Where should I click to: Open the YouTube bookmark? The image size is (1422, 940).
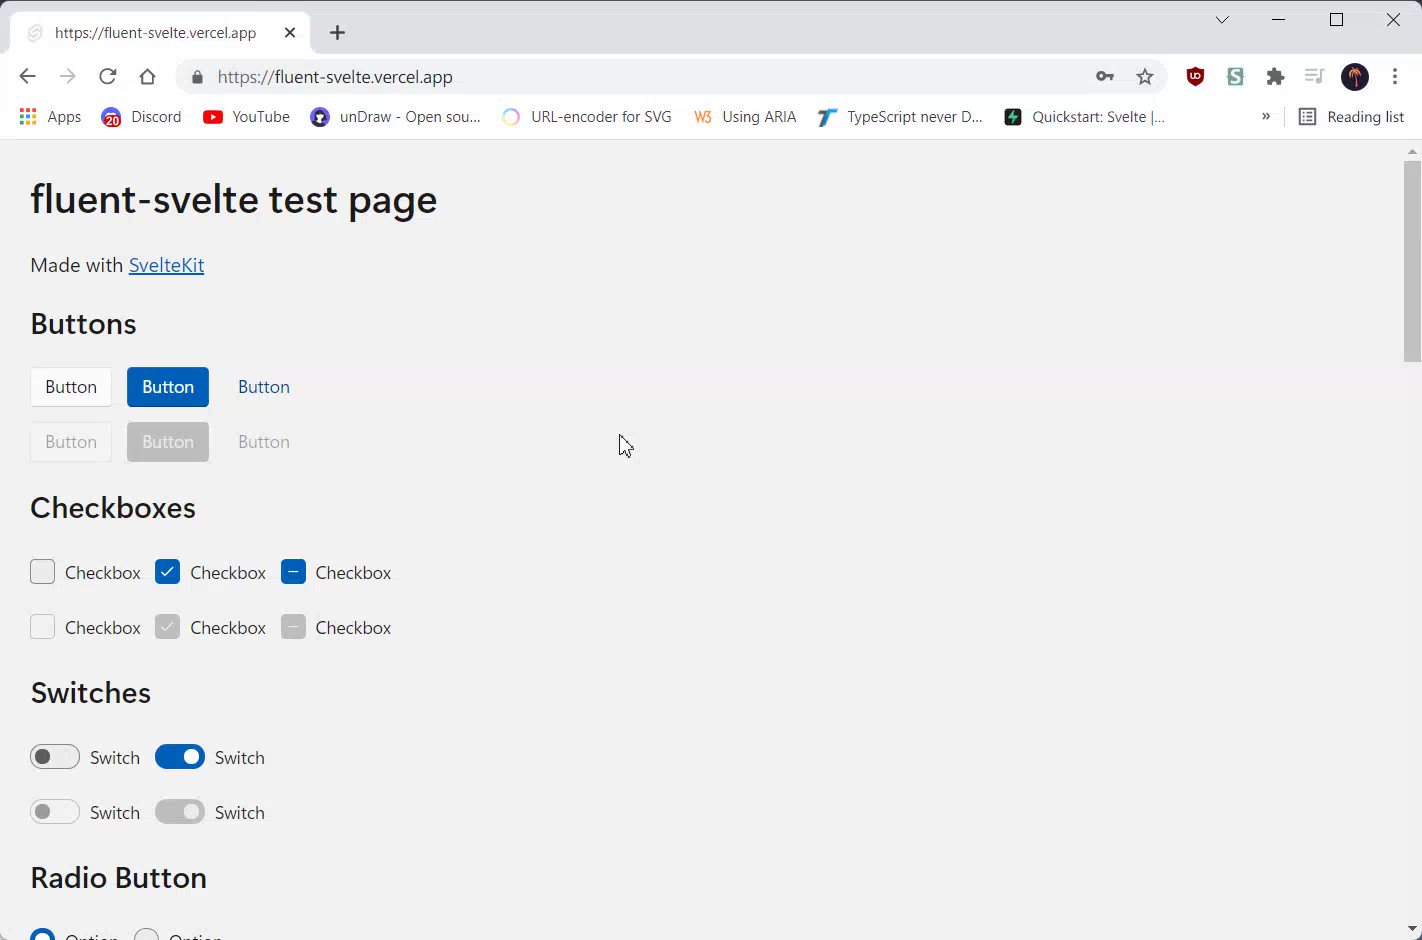click(x=246, y=117)
